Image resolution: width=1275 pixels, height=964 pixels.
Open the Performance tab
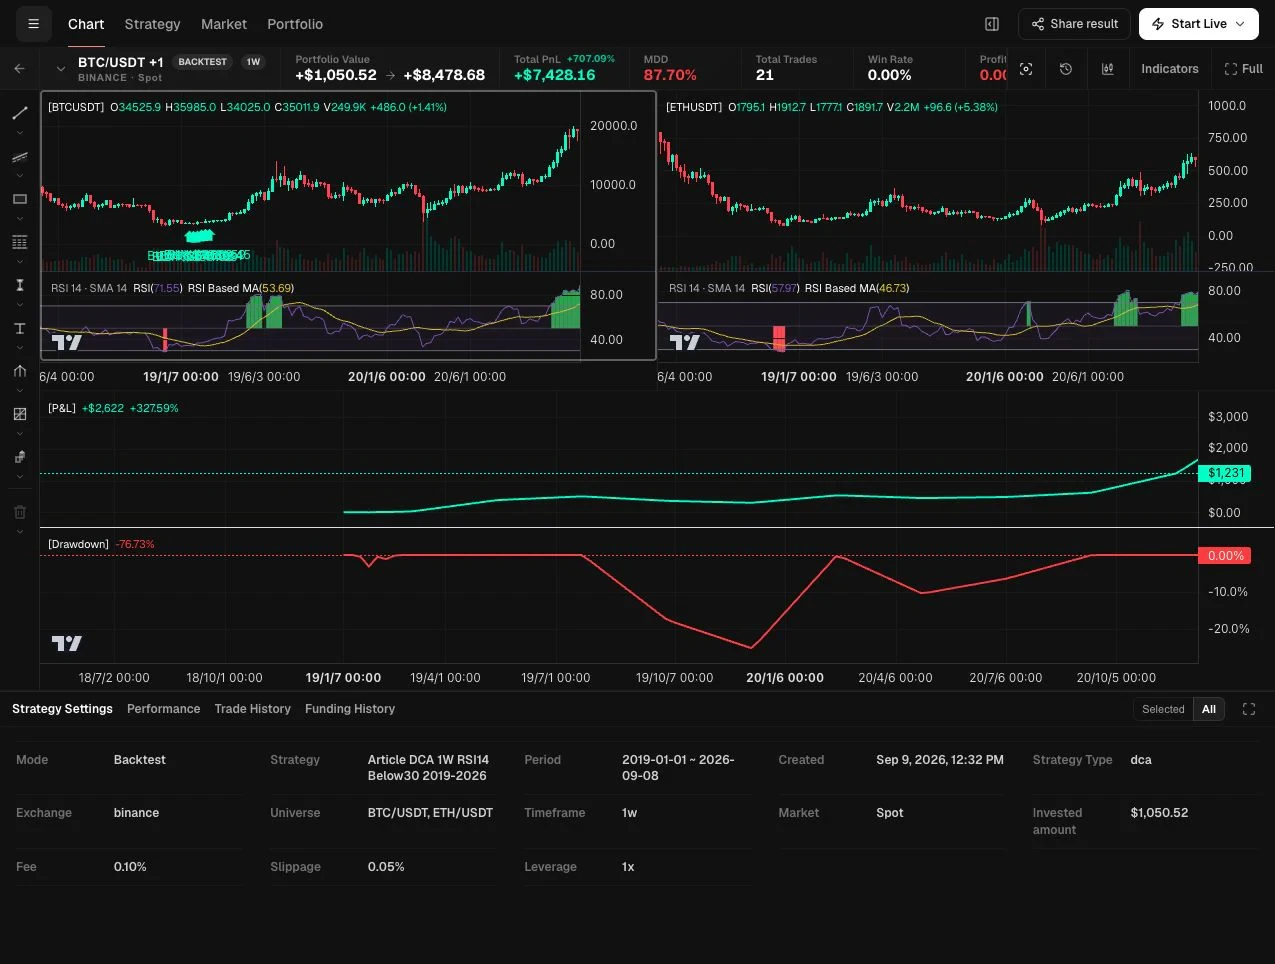tap(163, 709)
